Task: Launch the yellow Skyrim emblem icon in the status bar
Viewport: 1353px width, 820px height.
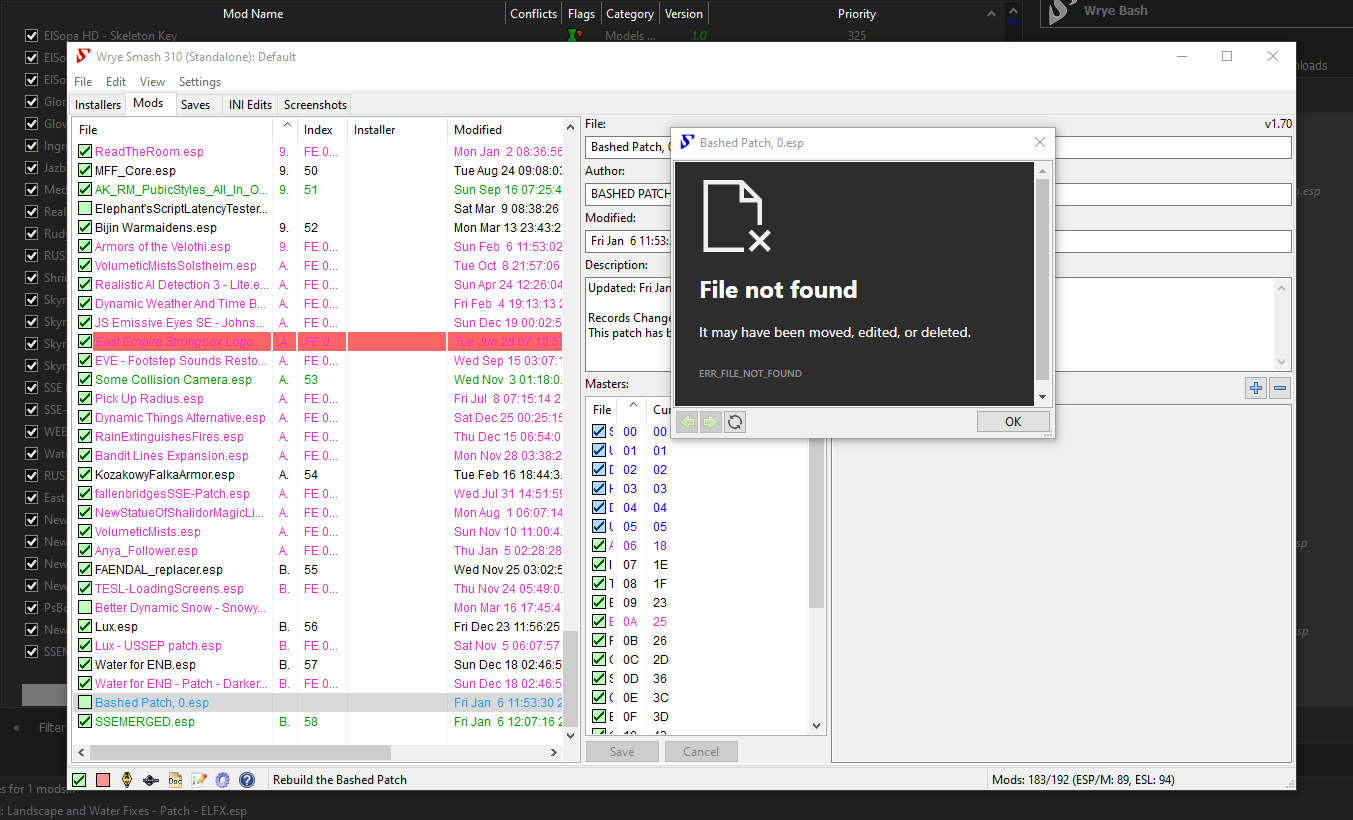Action: point(127,780)
